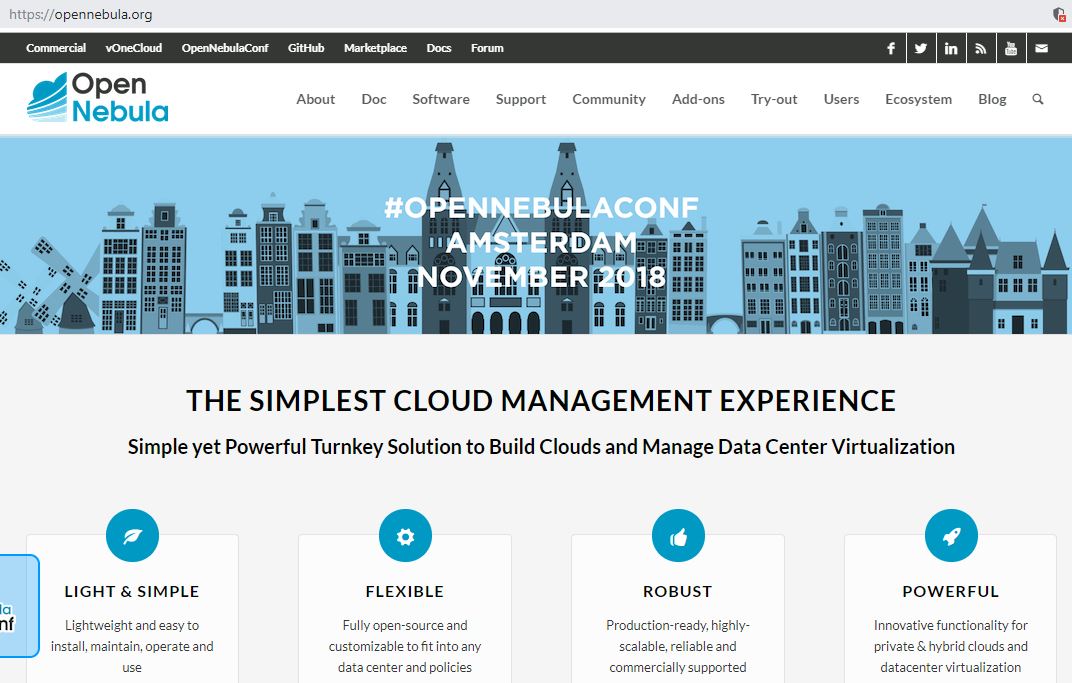The width and height of the screenshot is (1072, 683).
Task: Select the Ecosystem navigation item
Action: [917, 99]
